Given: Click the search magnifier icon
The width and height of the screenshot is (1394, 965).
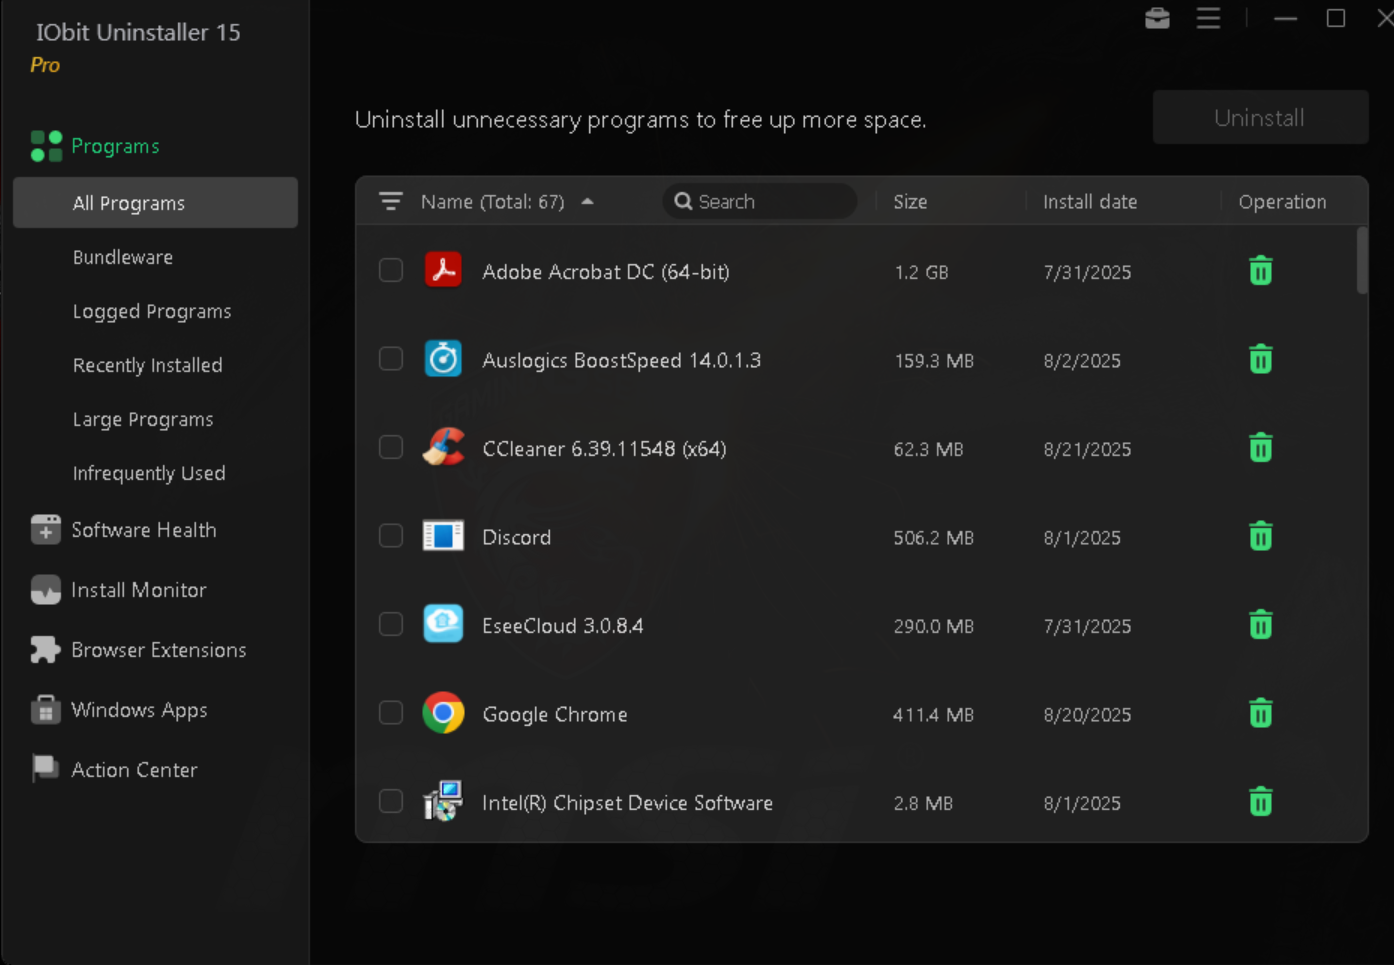Looking at the screenshot, I should (x=683, y=201).
